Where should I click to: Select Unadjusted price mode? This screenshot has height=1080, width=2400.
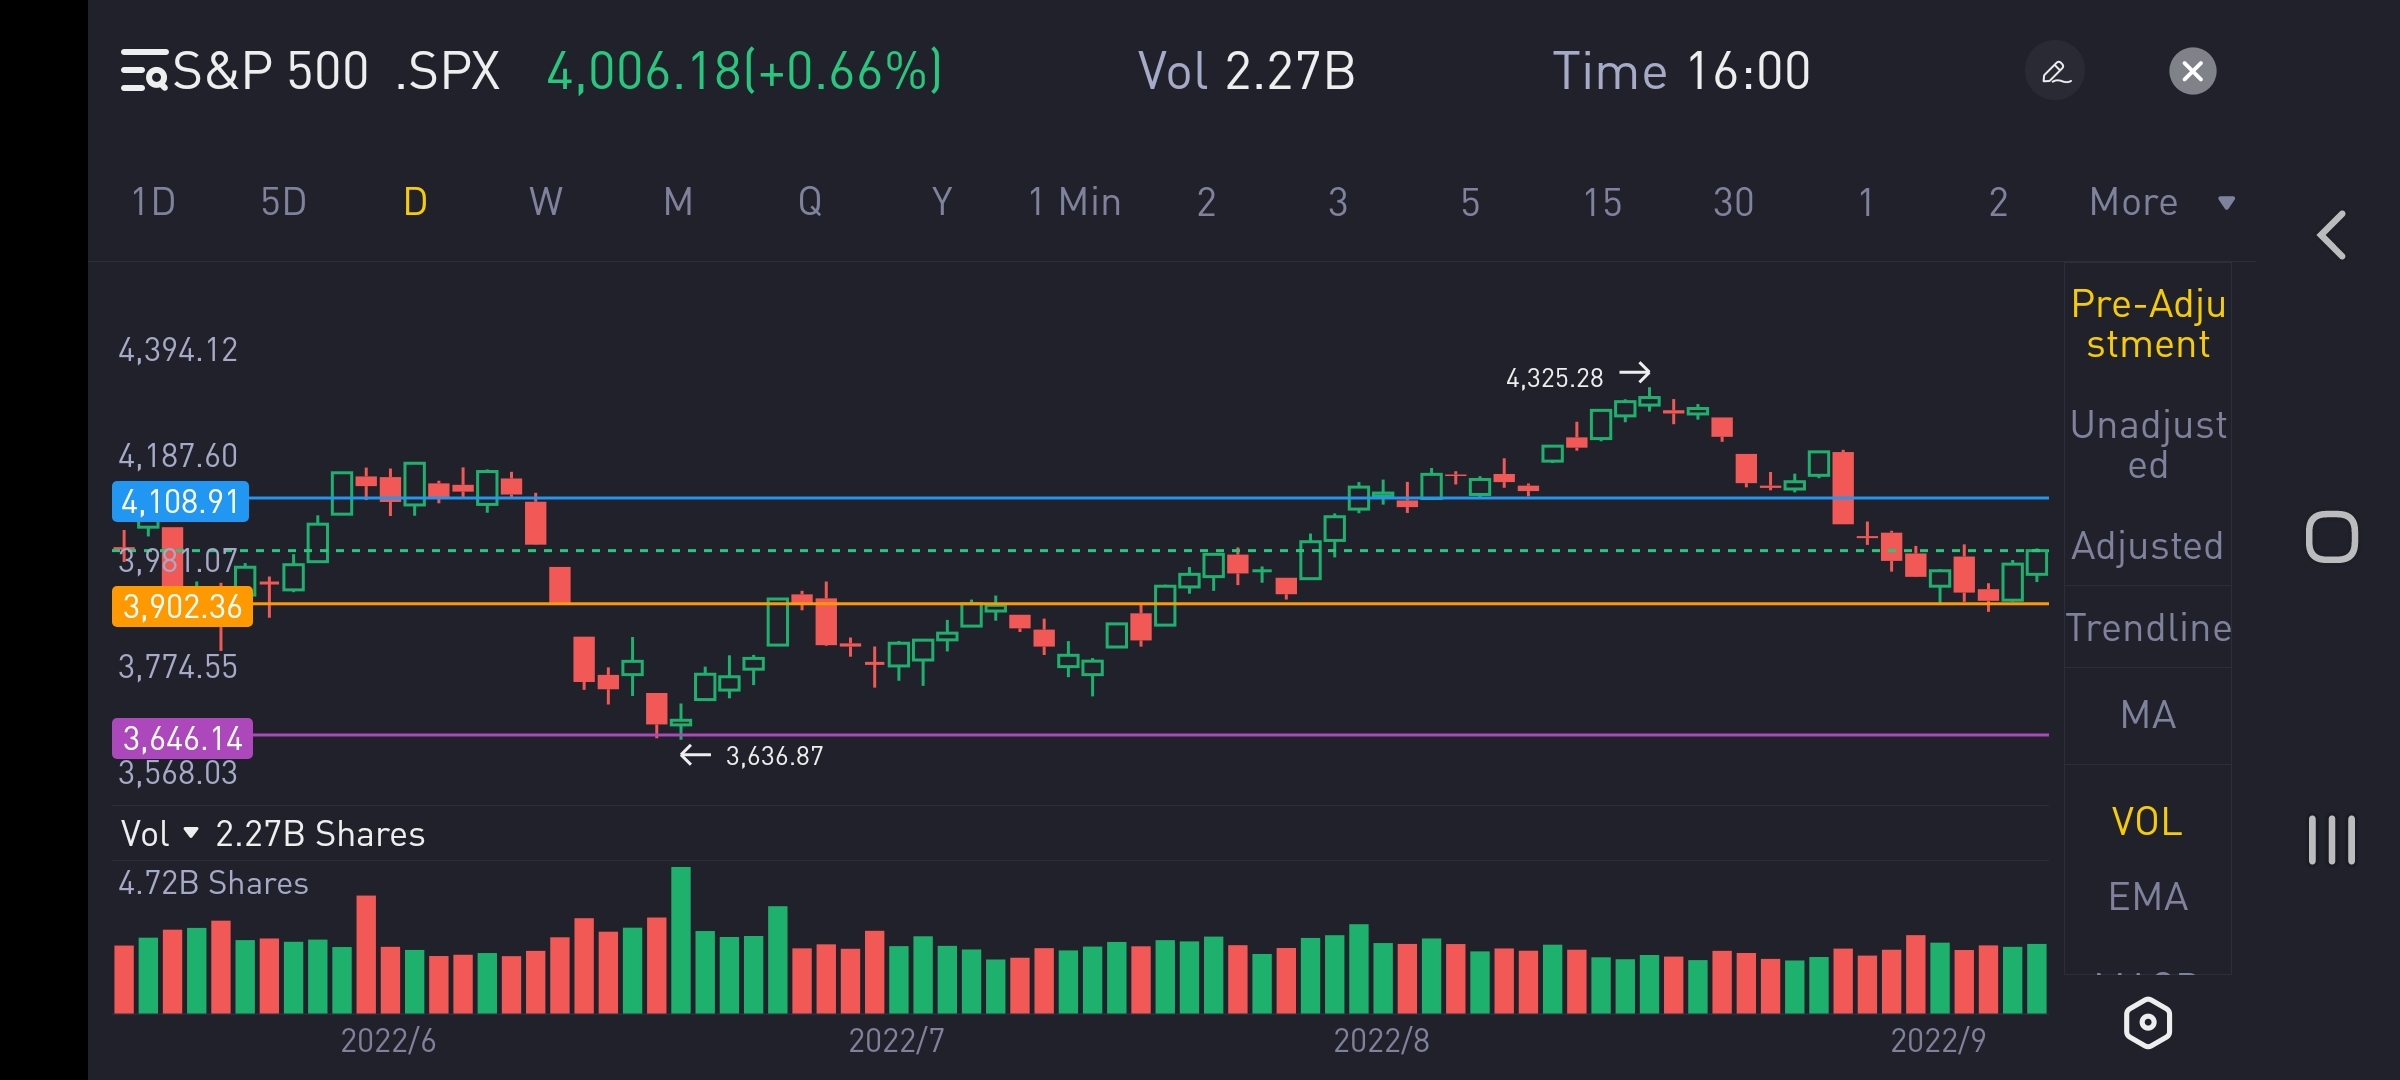coord(2148,444)
